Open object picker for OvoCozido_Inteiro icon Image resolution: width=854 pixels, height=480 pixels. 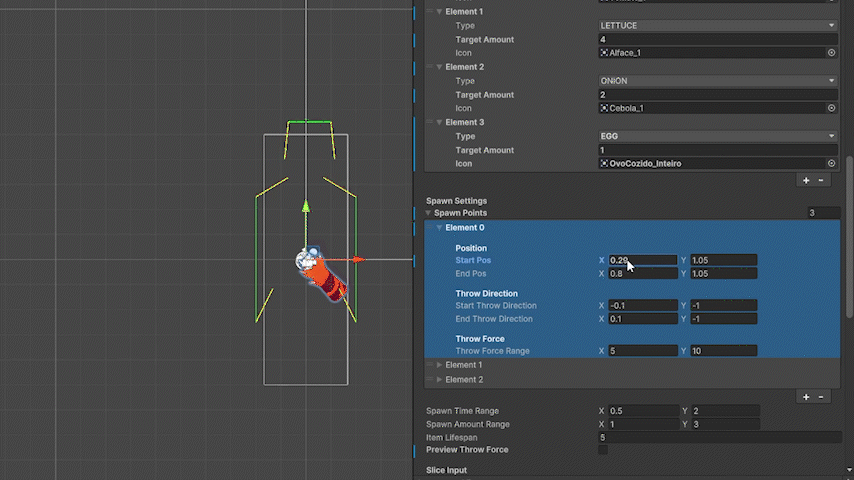[831, 163]
